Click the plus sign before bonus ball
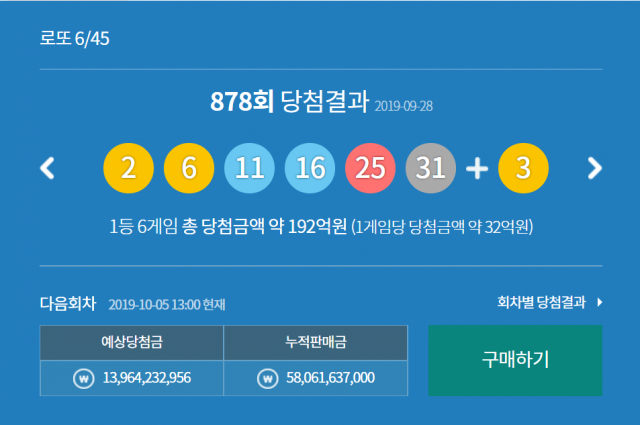The image size is (640, 425). pos(477,168)
